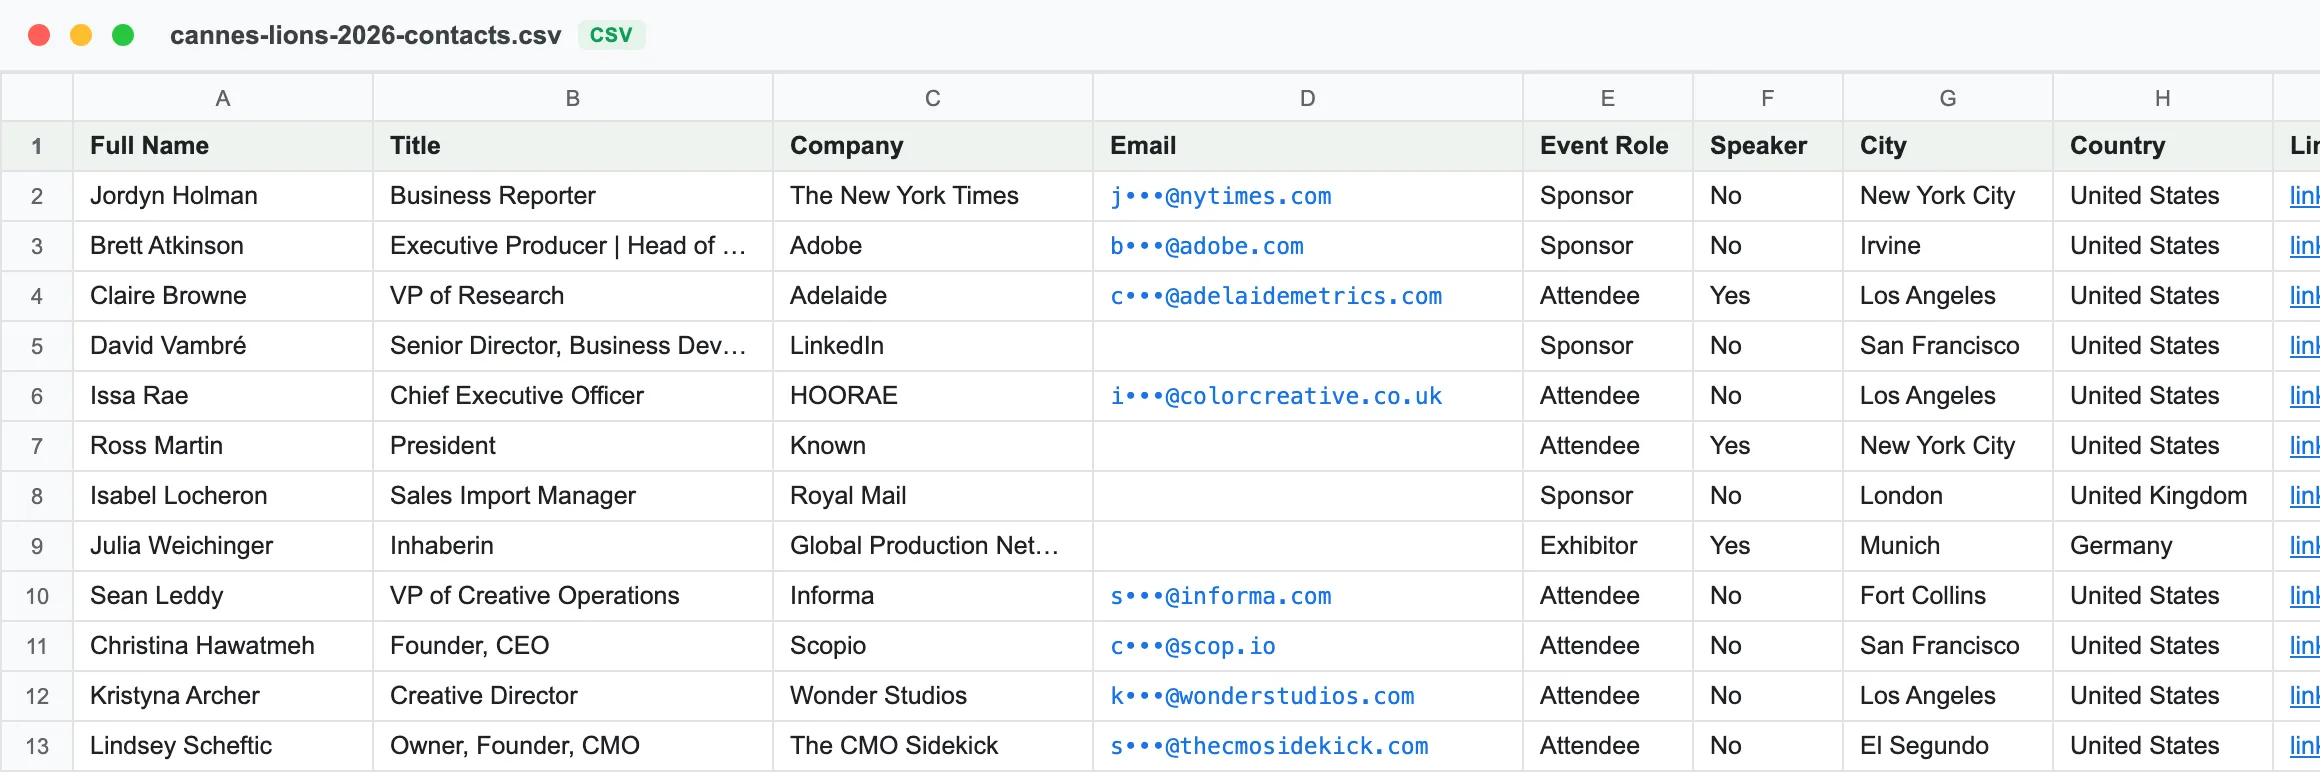
Task: Open the k•••@wonderstudios.com email link
Action: (1262, 696)
